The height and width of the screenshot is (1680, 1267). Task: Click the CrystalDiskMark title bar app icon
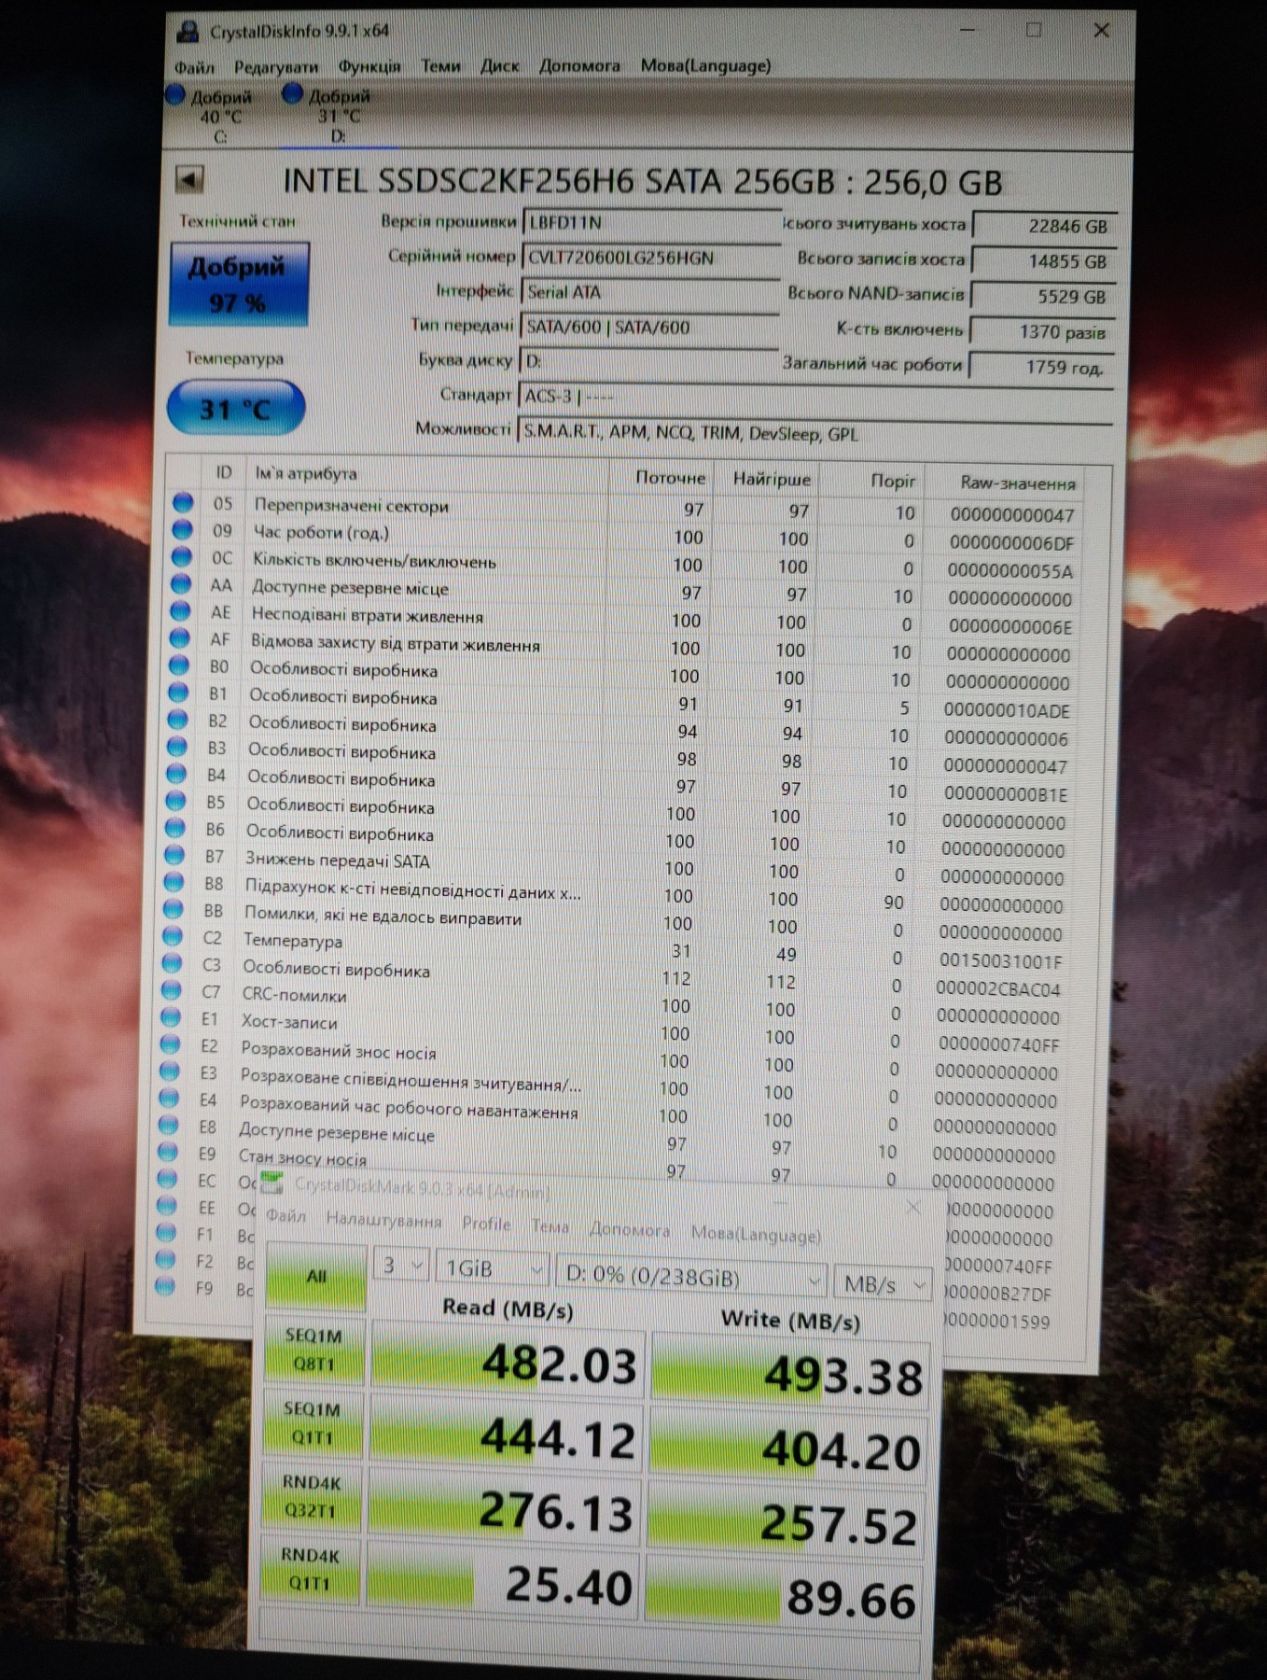272,1184
